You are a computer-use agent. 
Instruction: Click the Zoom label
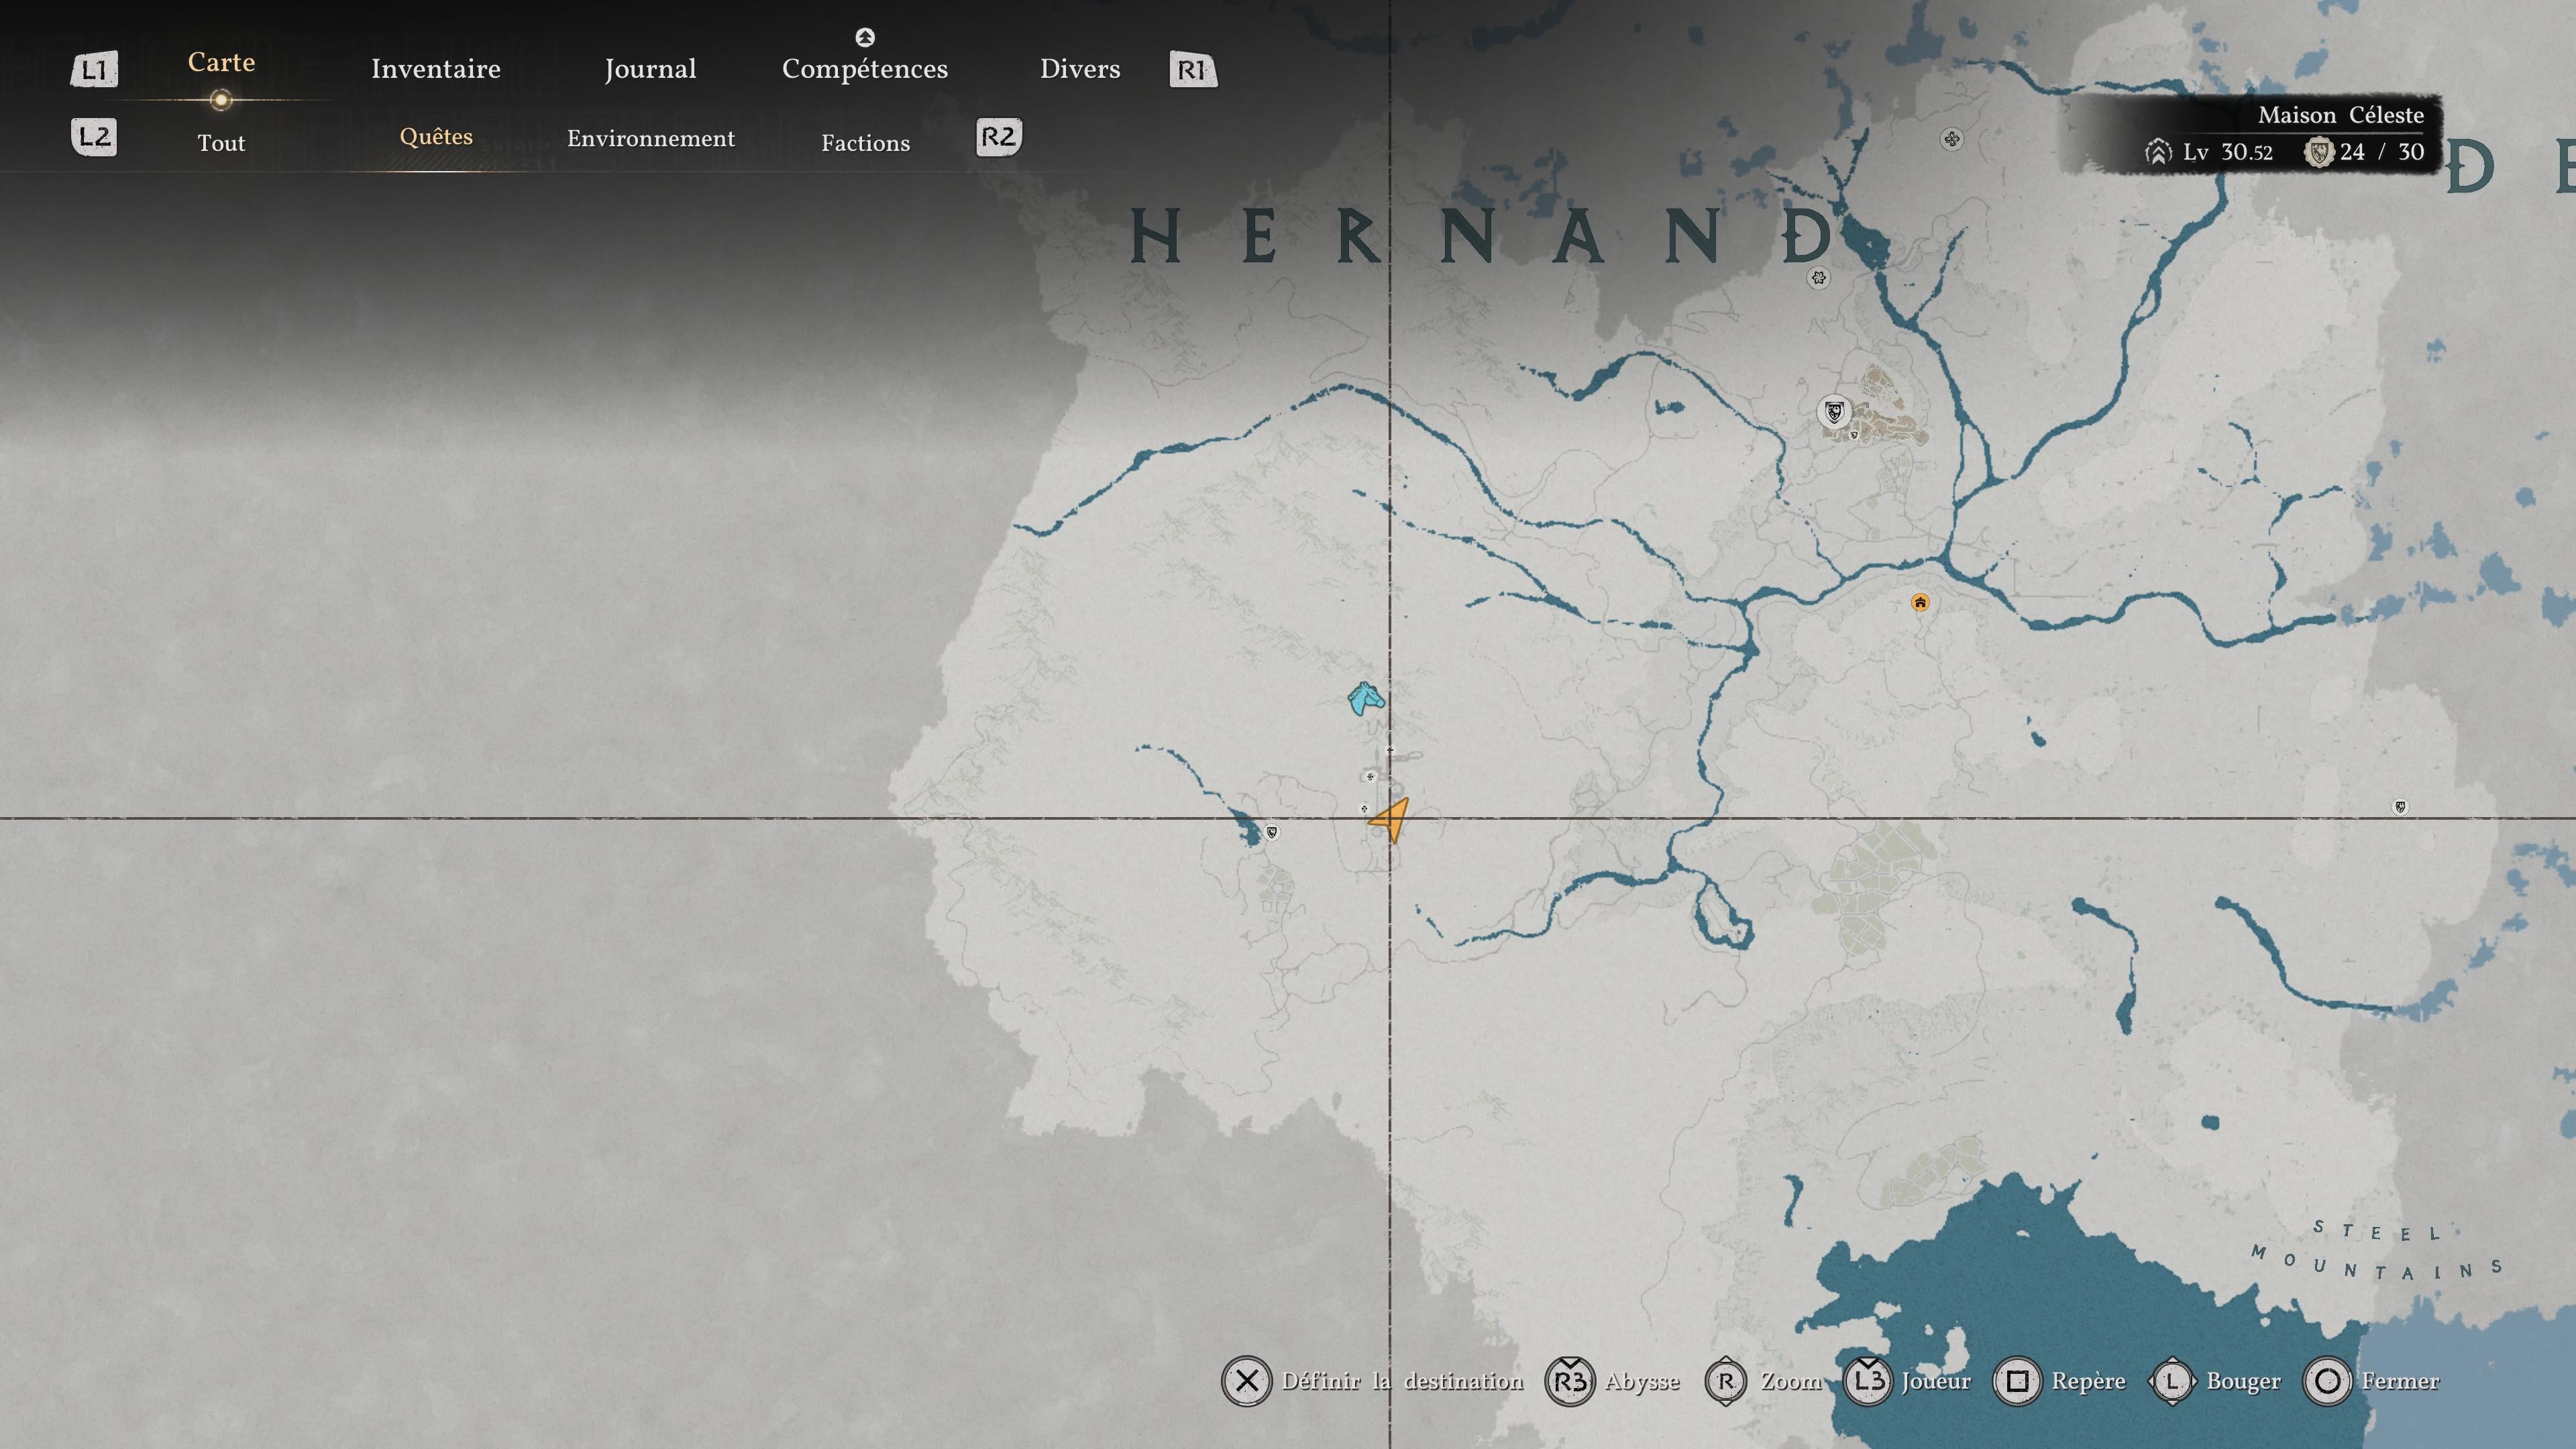click(1791, 1381)
